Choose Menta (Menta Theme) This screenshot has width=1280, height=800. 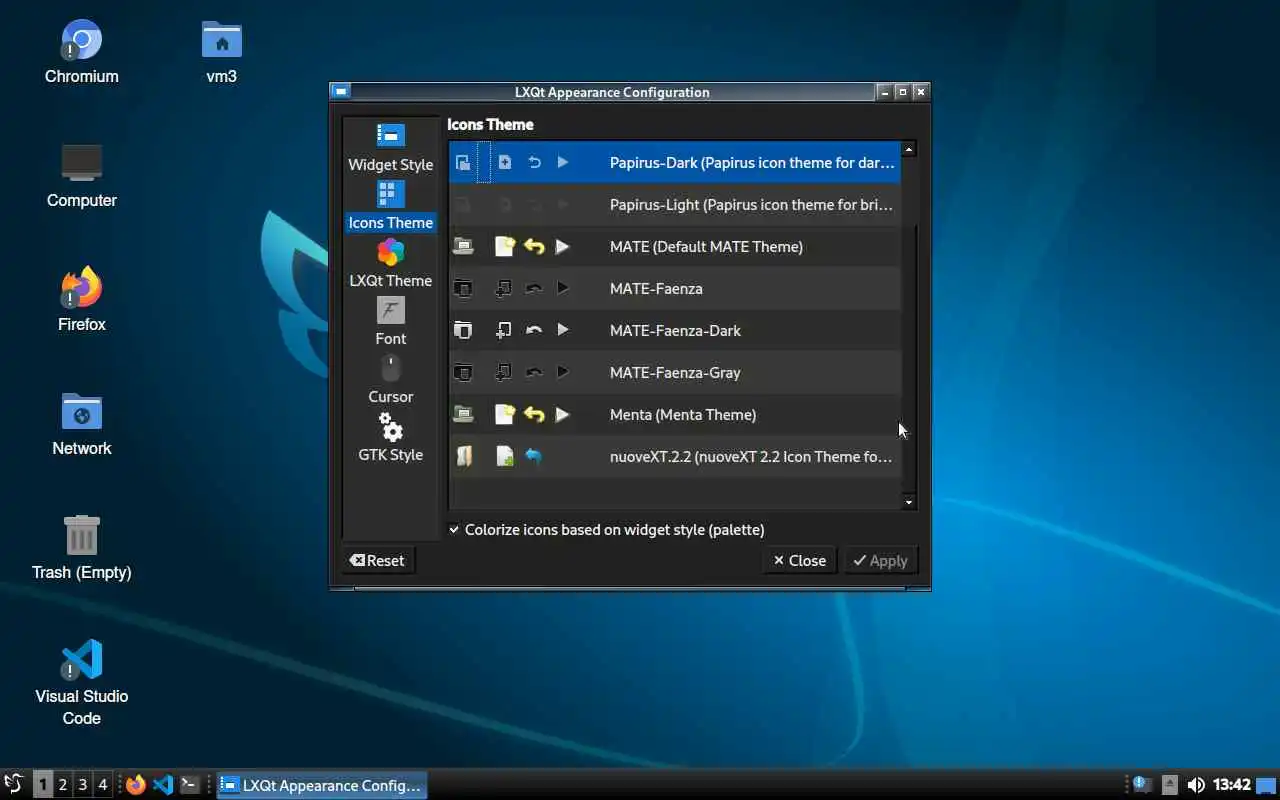(675, 414)
